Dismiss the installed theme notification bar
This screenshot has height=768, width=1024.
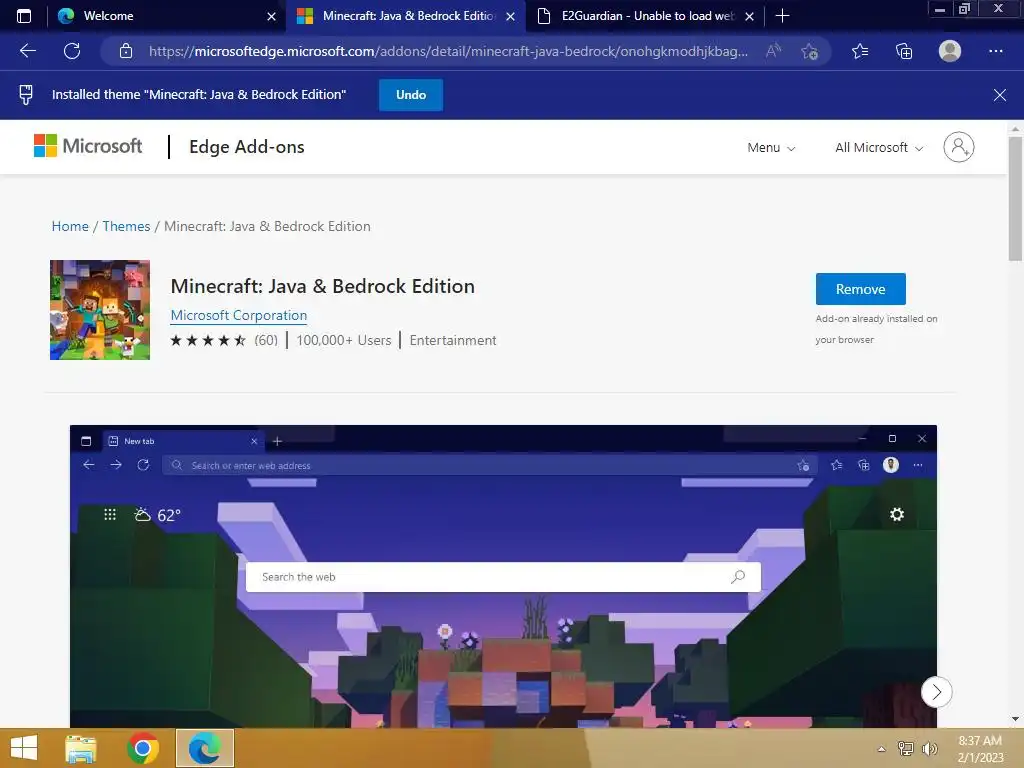click(999, 95)
